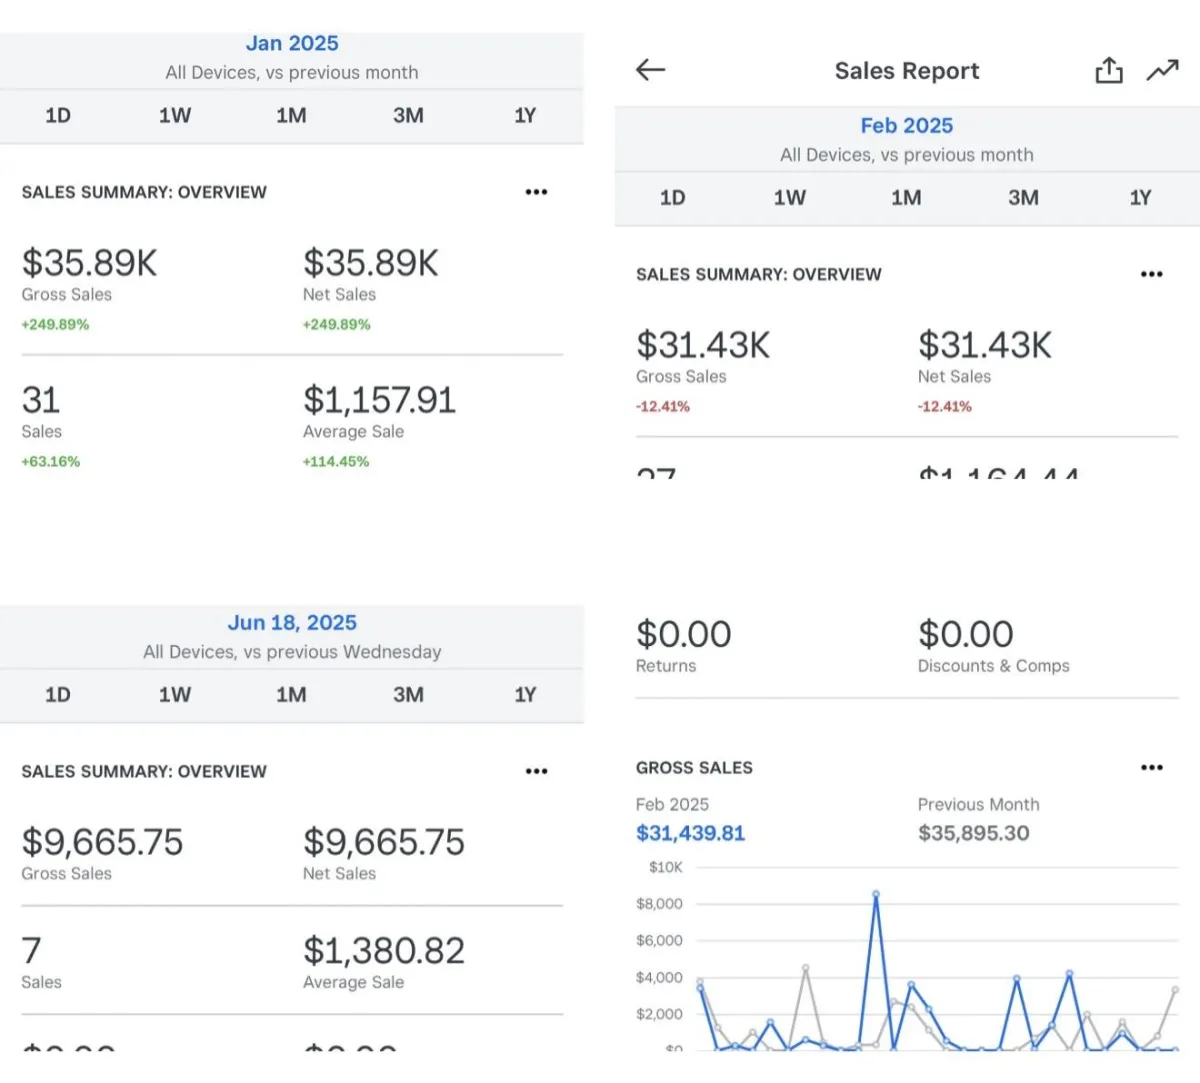Select the 1W range in Feb 2025 panel
Screen dimensions: 1200x1083
[x=789, y=197]
